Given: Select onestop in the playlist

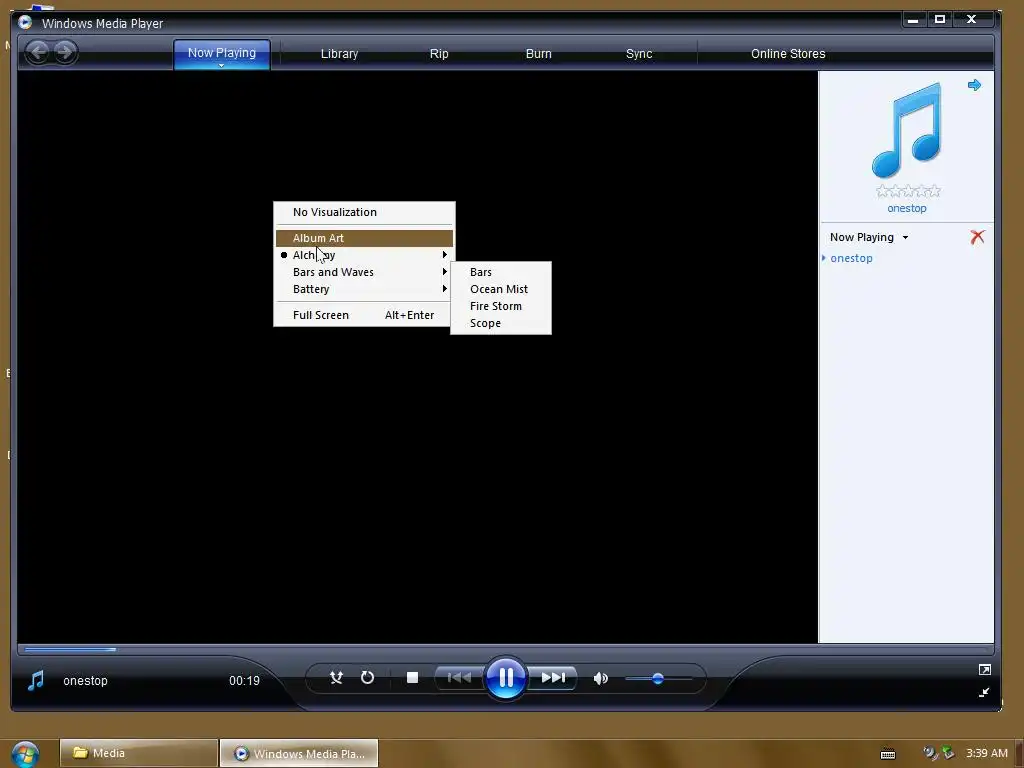Looking at the screenshot, I should point(851,258).
